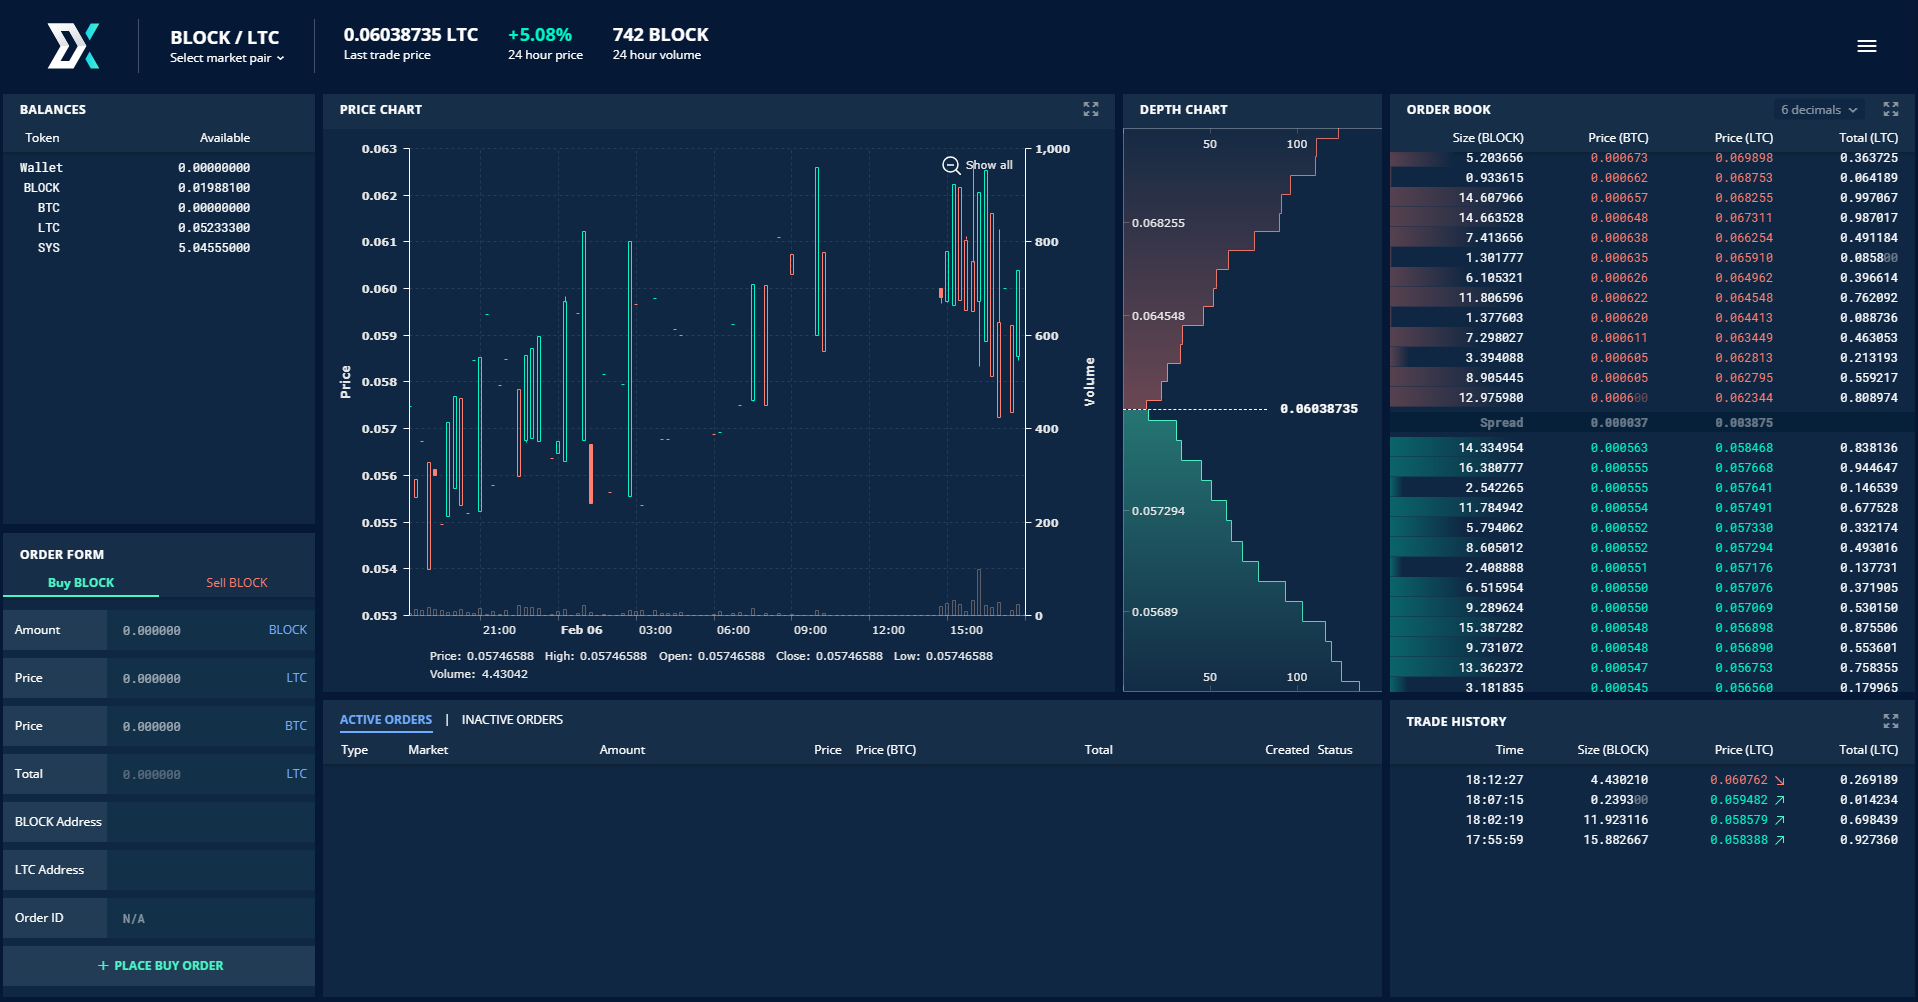Open the 6 decimals dropdown

[1819, 110]
